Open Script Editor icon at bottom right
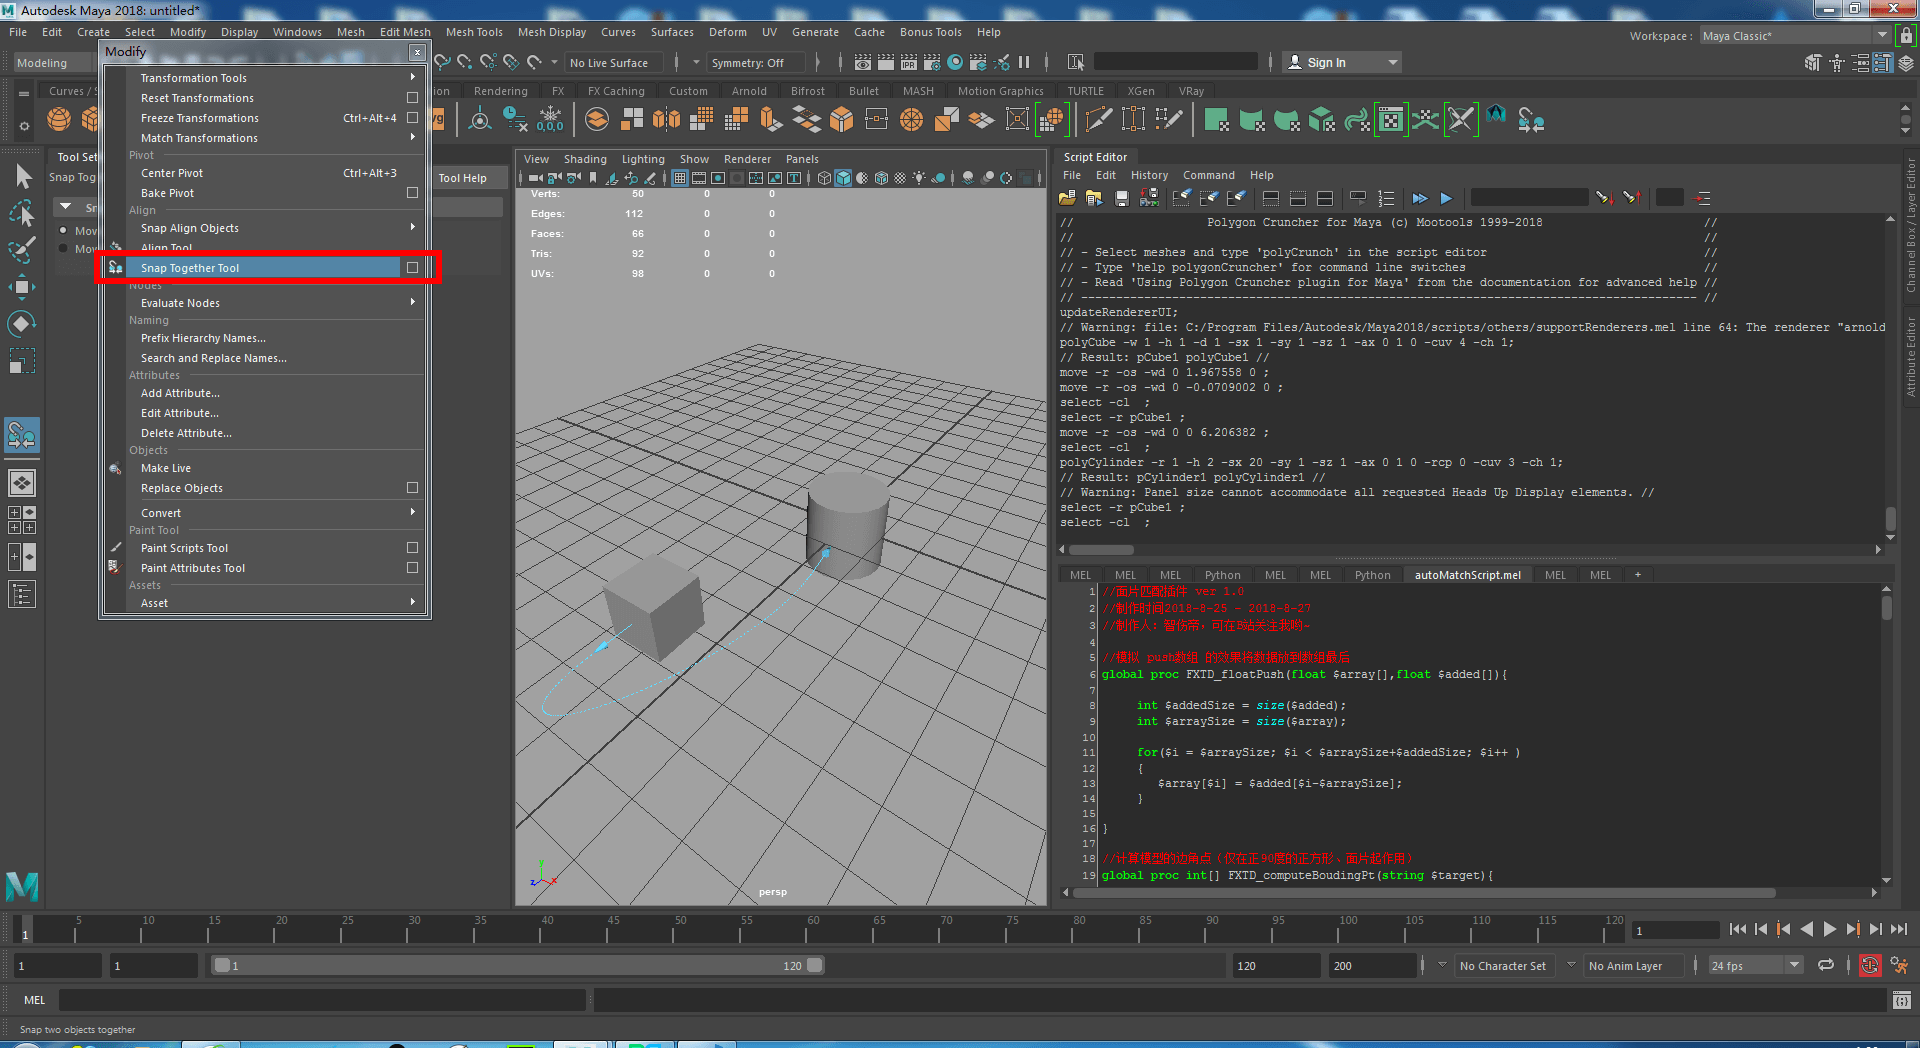 point(1901,1000)
